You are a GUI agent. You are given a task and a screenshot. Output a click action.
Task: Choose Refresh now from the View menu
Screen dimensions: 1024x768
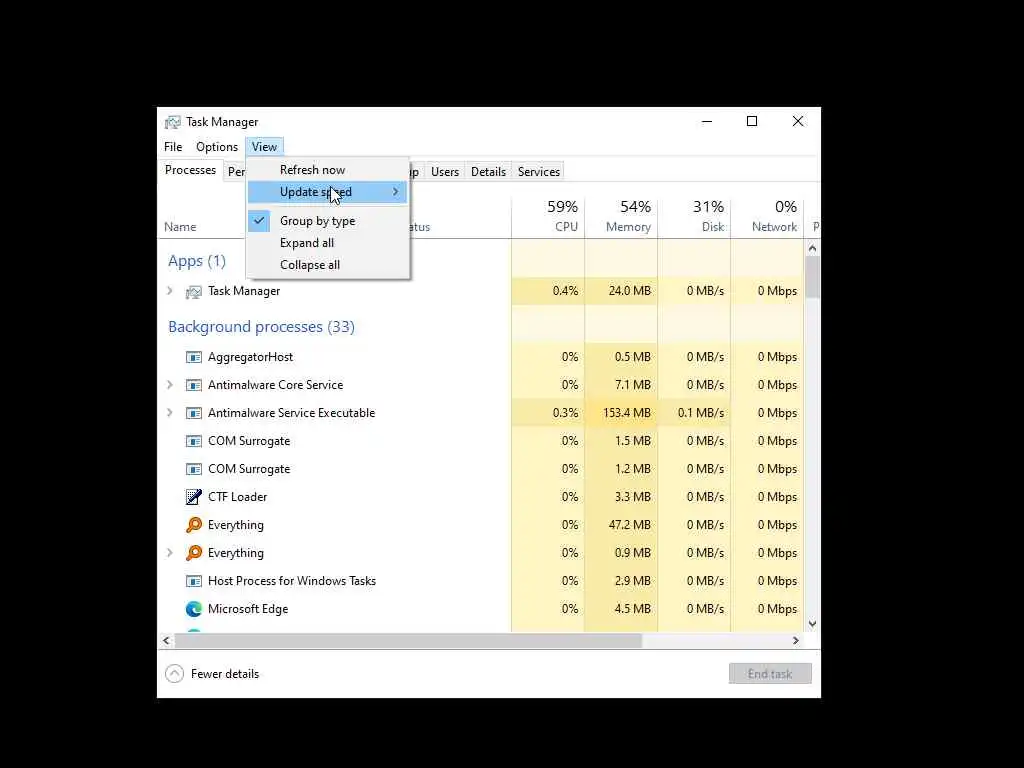click(312, 170)
